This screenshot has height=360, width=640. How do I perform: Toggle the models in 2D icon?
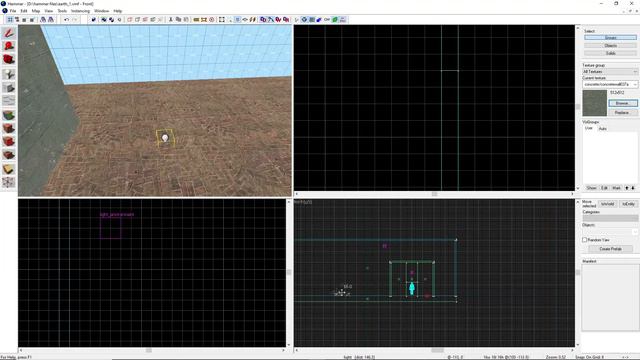pos(312,20)
